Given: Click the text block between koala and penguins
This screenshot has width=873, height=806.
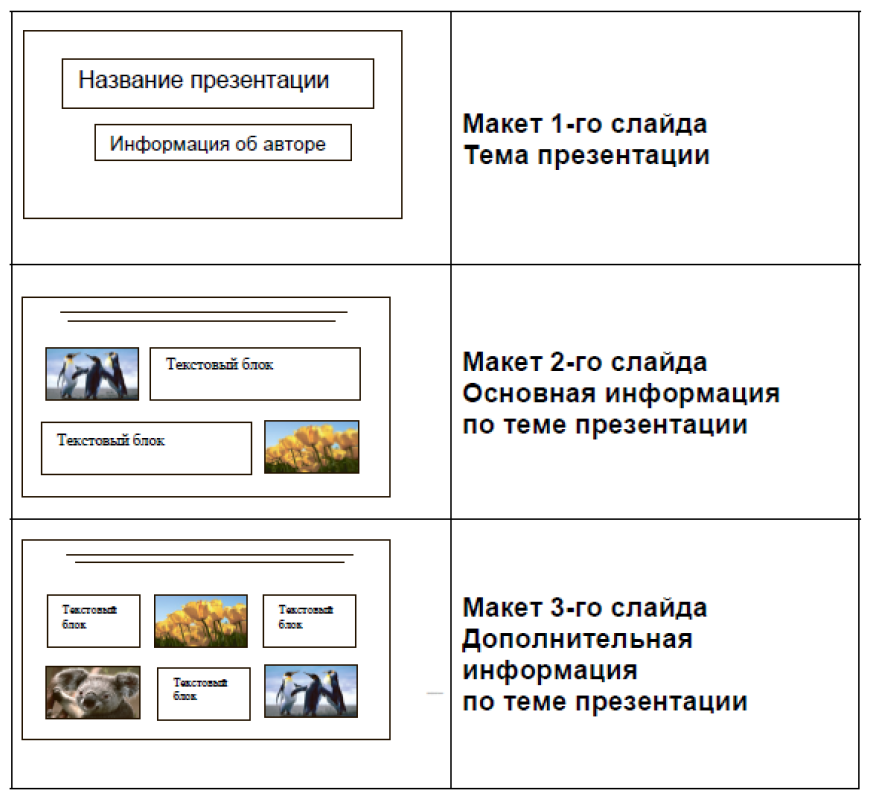Looking at the screenshot, I should [204, 694].
